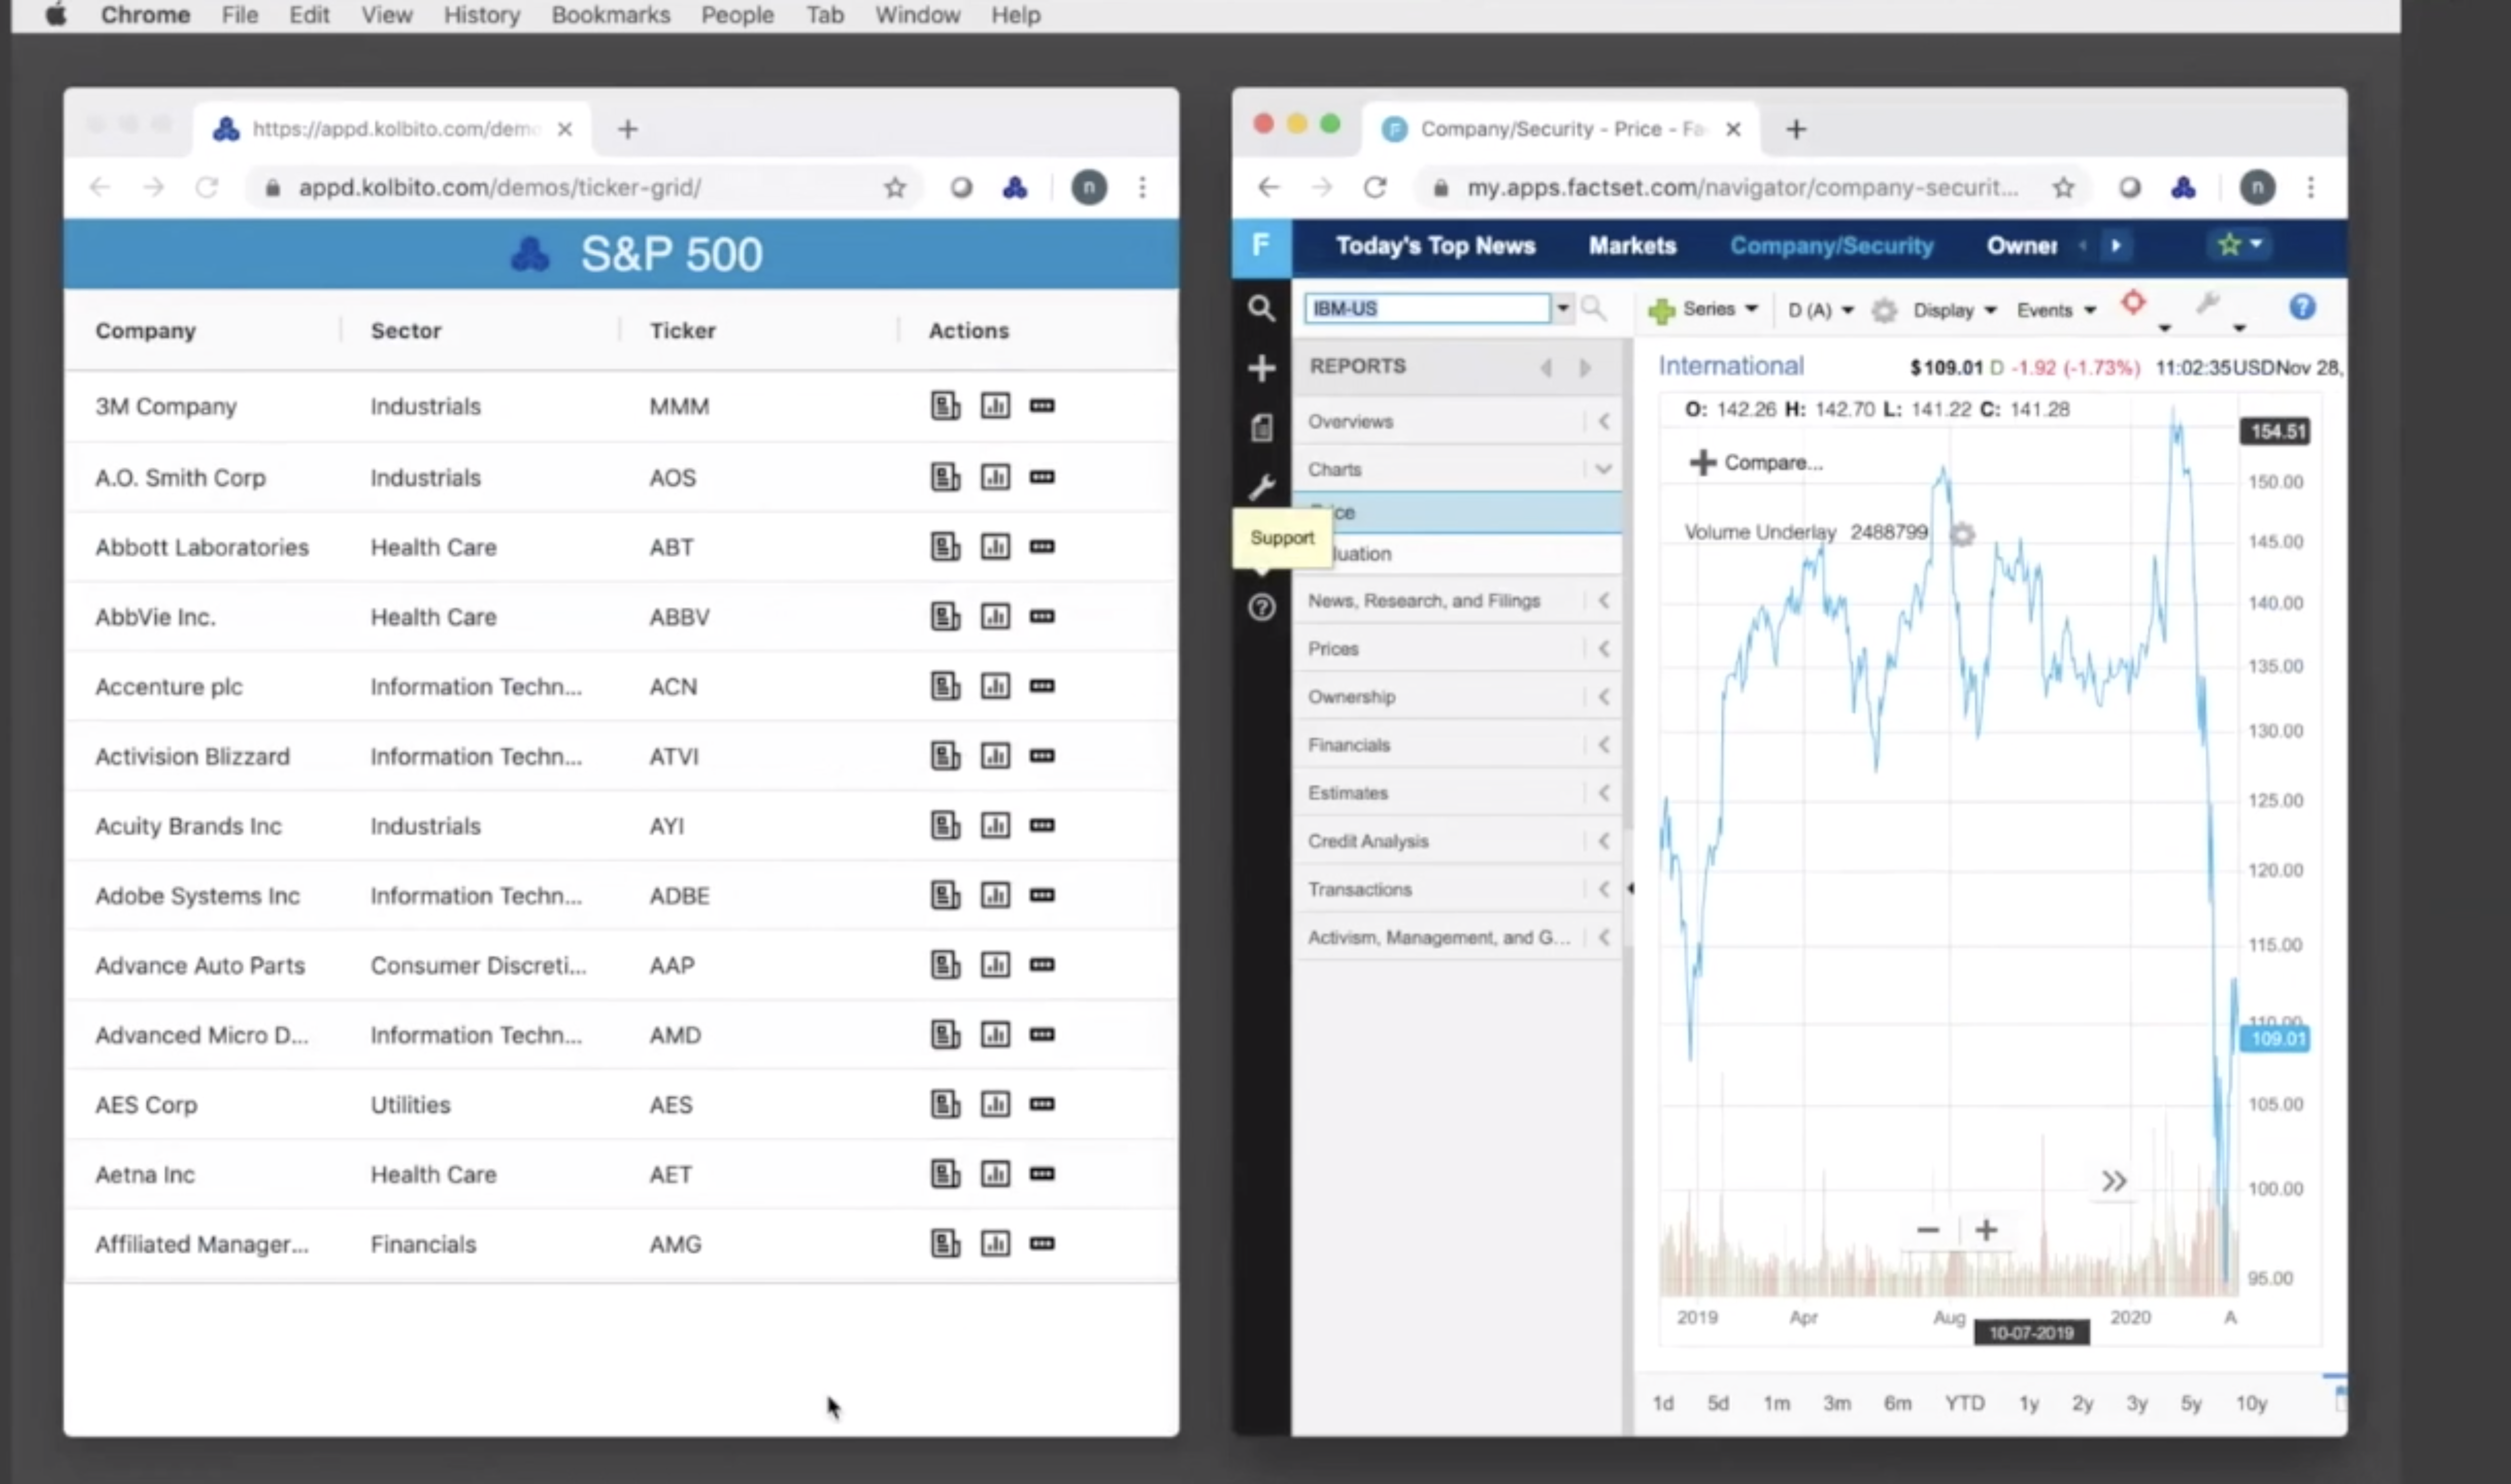
Task: Click the more-actions icon for Accenture plc
Action: click(1042, 686)
